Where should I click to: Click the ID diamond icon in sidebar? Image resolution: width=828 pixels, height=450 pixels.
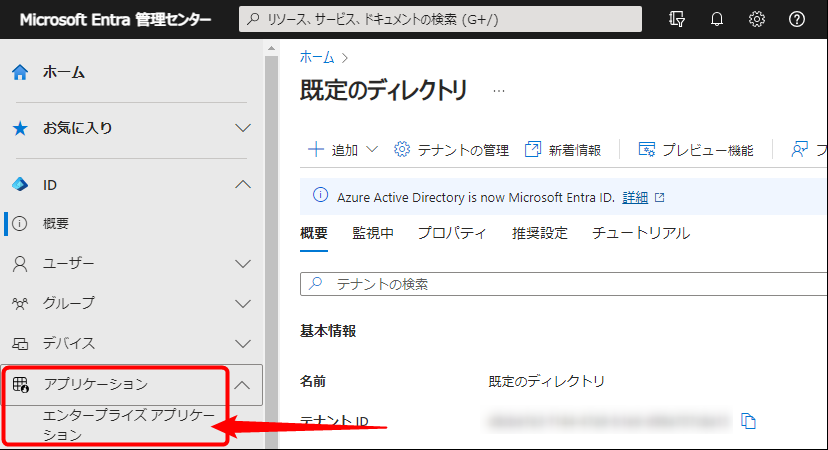pos(20,185)
